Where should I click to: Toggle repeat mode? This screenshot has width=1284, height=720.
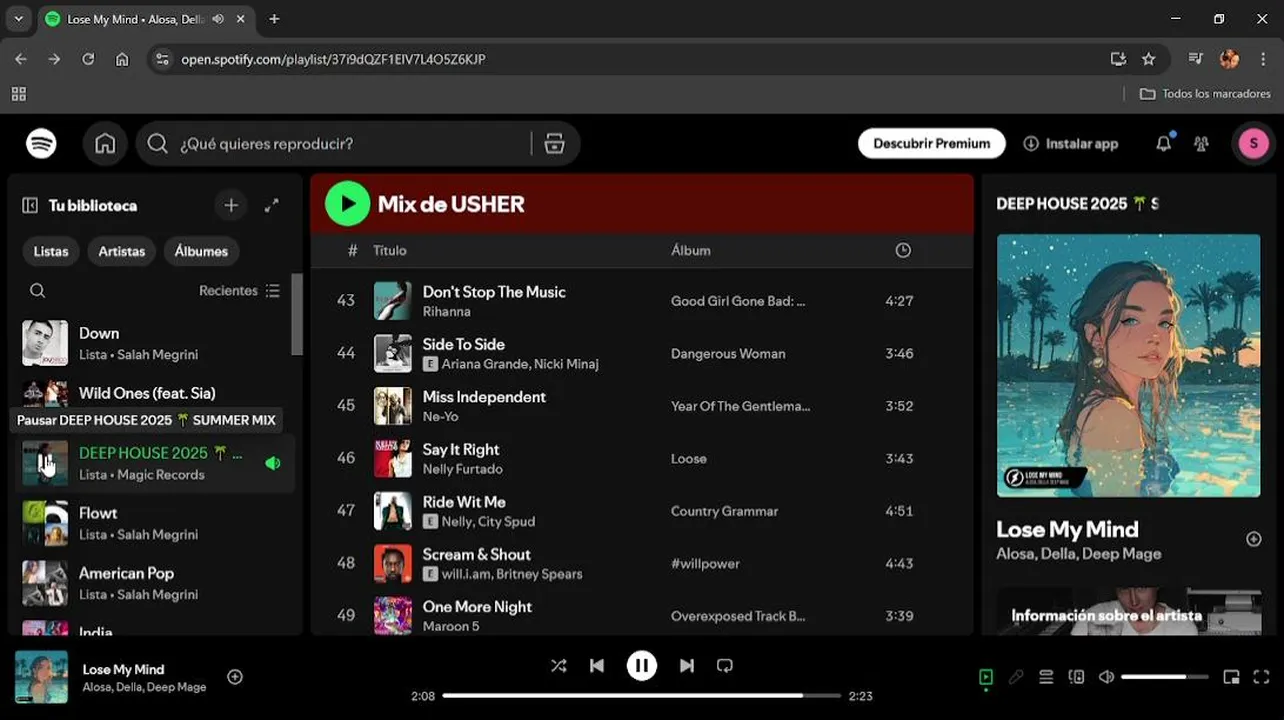725,666
